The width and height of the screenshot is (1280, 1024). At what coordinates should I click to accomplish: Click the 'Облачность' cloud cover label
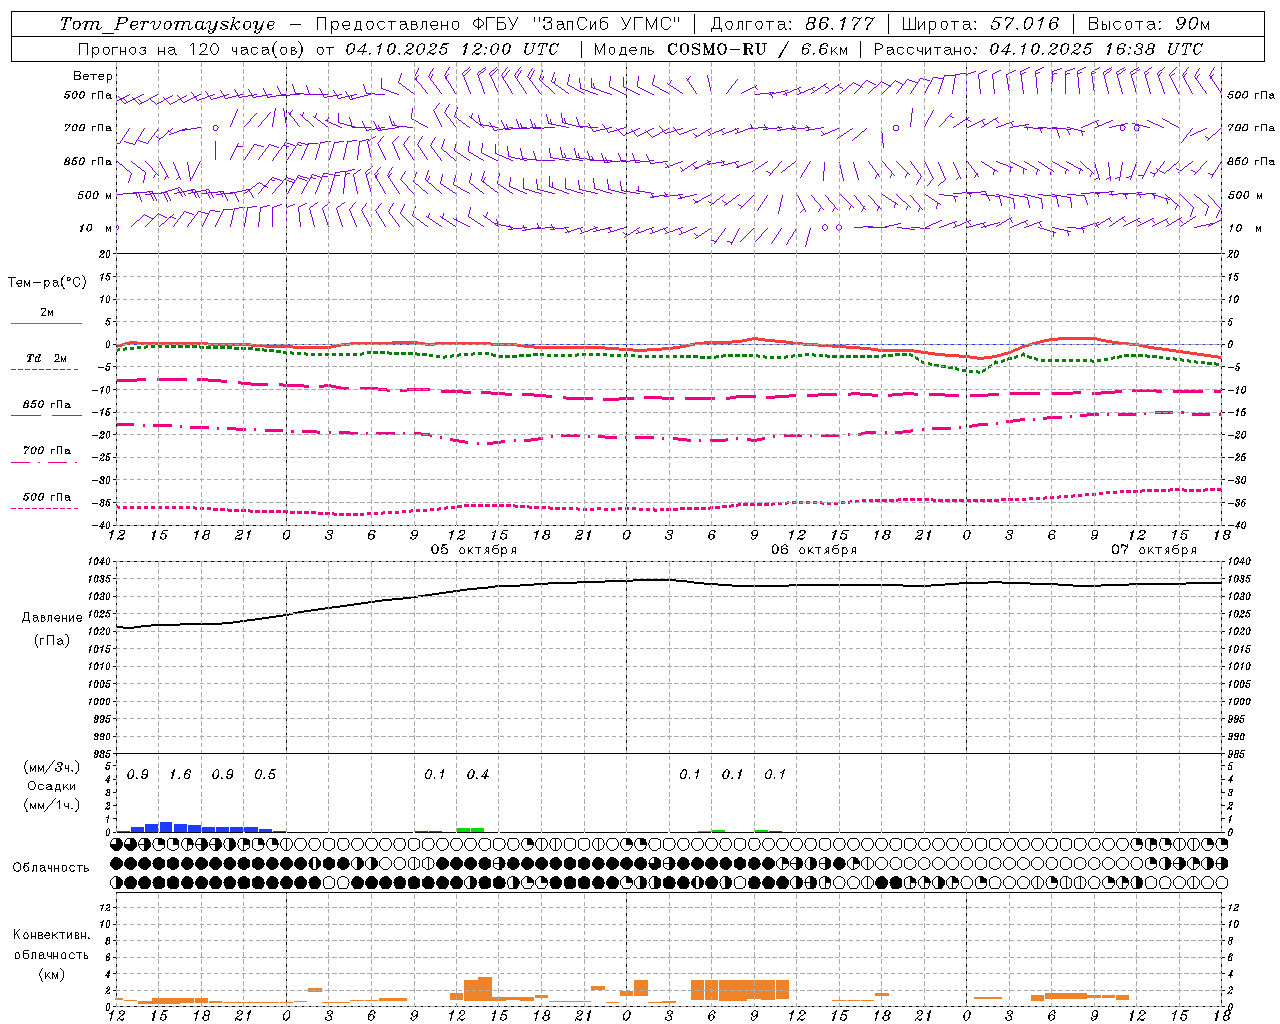(x=51, y=867)
